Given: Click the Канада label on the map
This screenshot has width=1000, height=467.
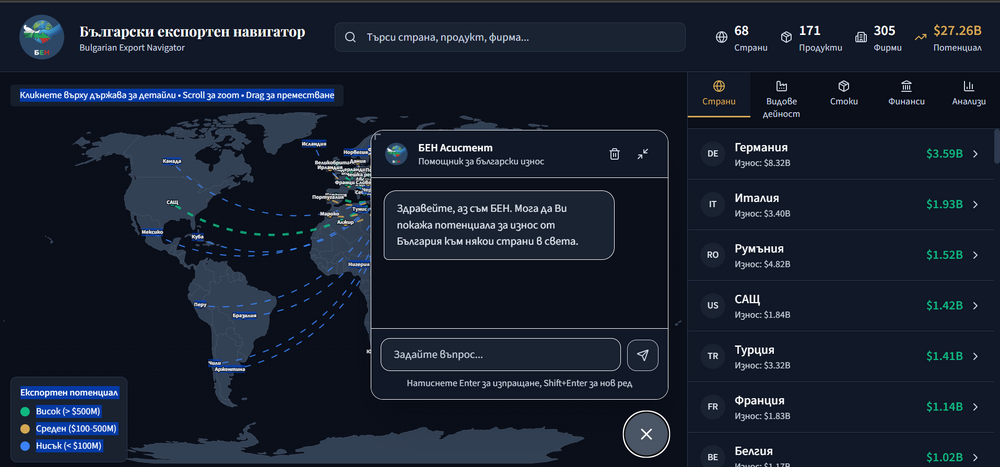Looking at the screenshot, I should (172, 161).
